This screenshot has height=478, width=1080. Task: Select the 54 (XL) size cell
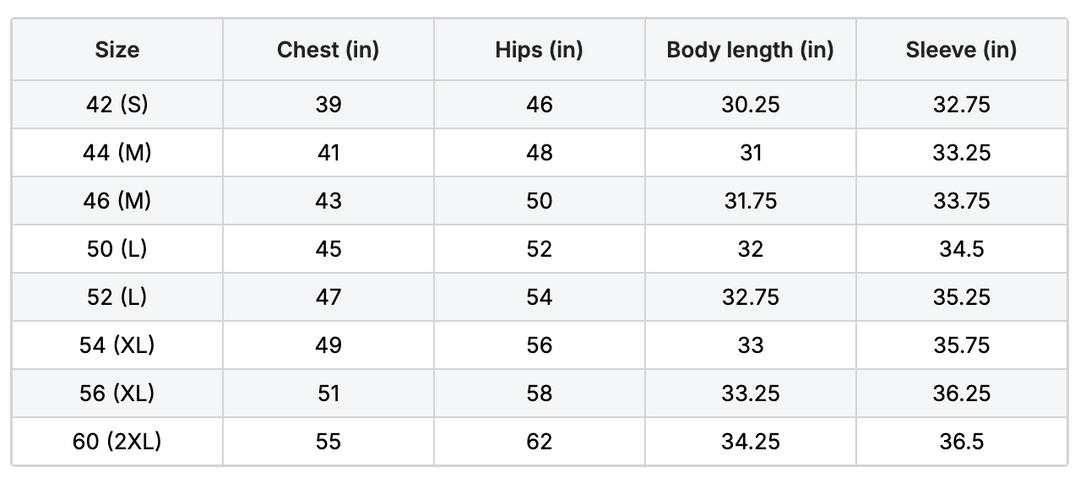click(117, 345)
